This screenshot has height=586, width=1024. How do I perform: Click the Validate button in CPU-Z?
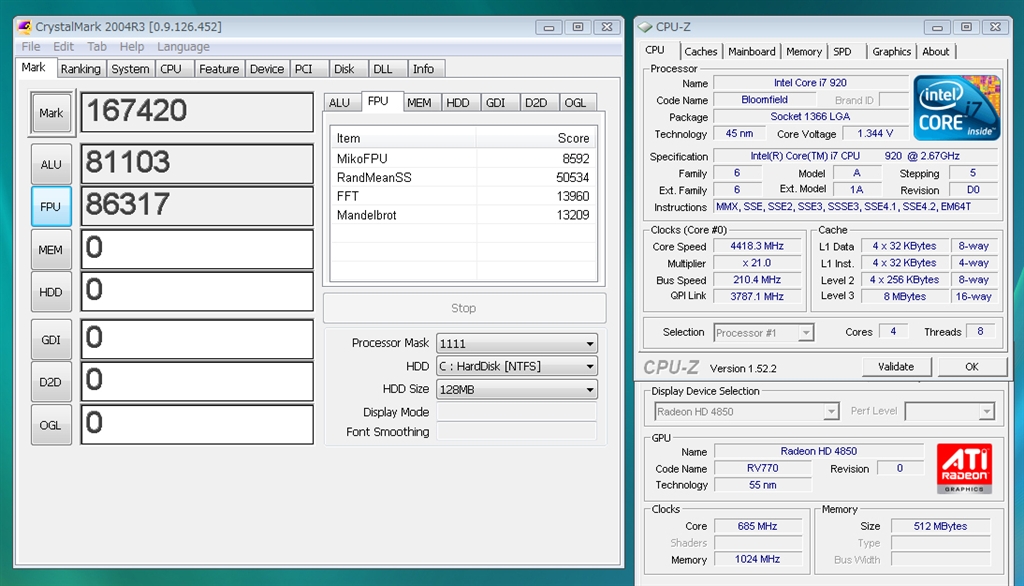(895, 367)
